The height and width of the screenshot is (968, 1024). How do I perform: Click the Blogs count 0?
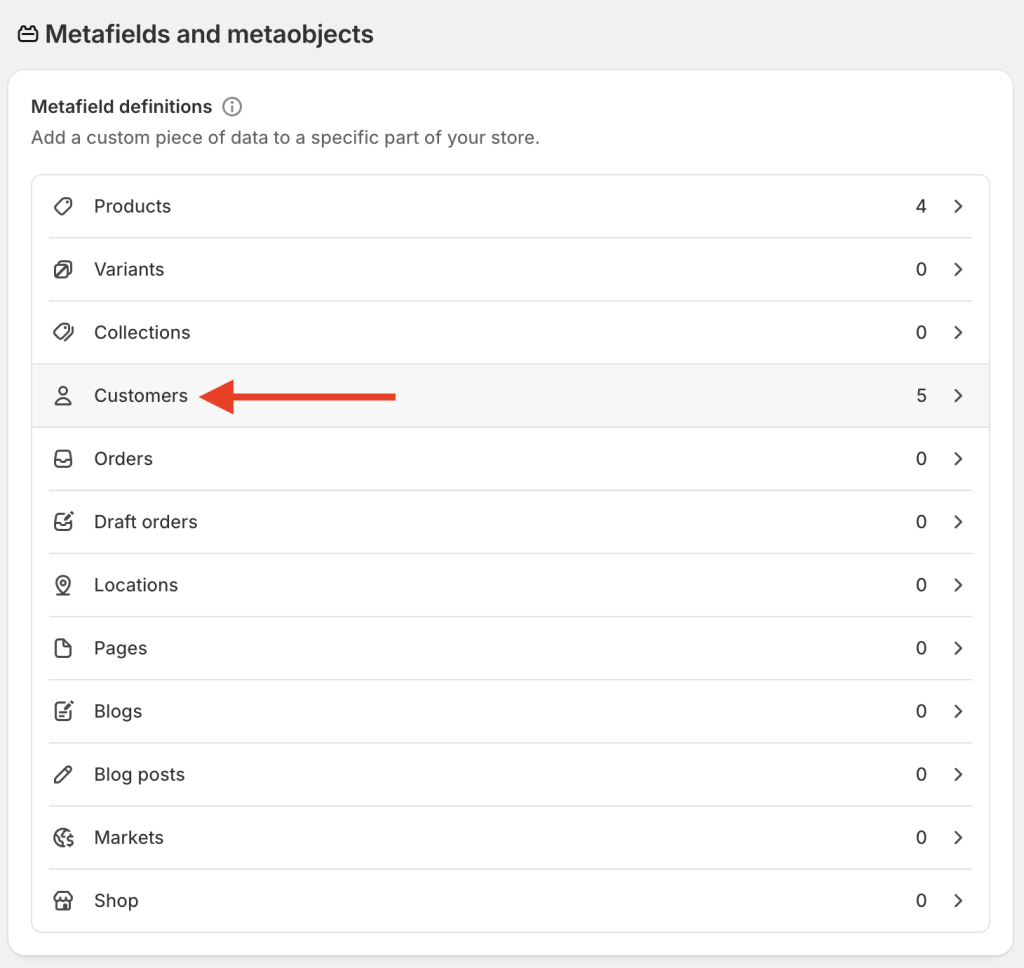coord(921,711)
